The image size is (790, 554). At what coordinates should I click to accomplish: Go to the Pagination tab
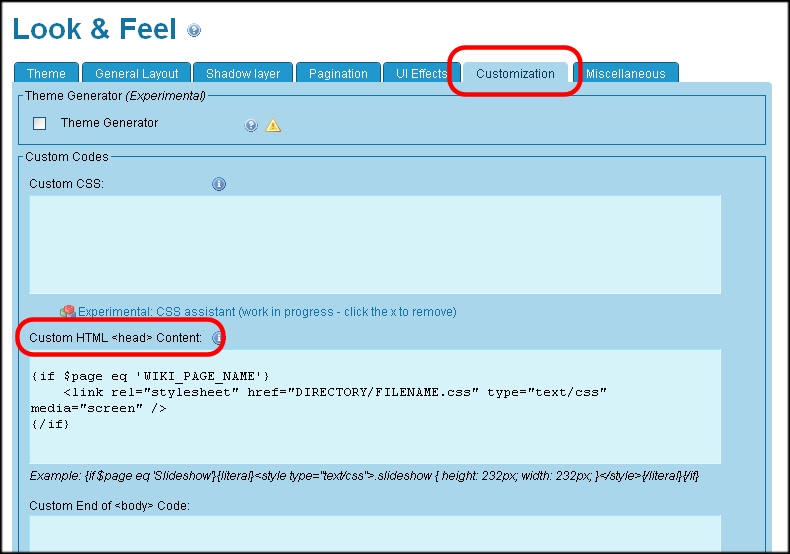tap(338, 73)
